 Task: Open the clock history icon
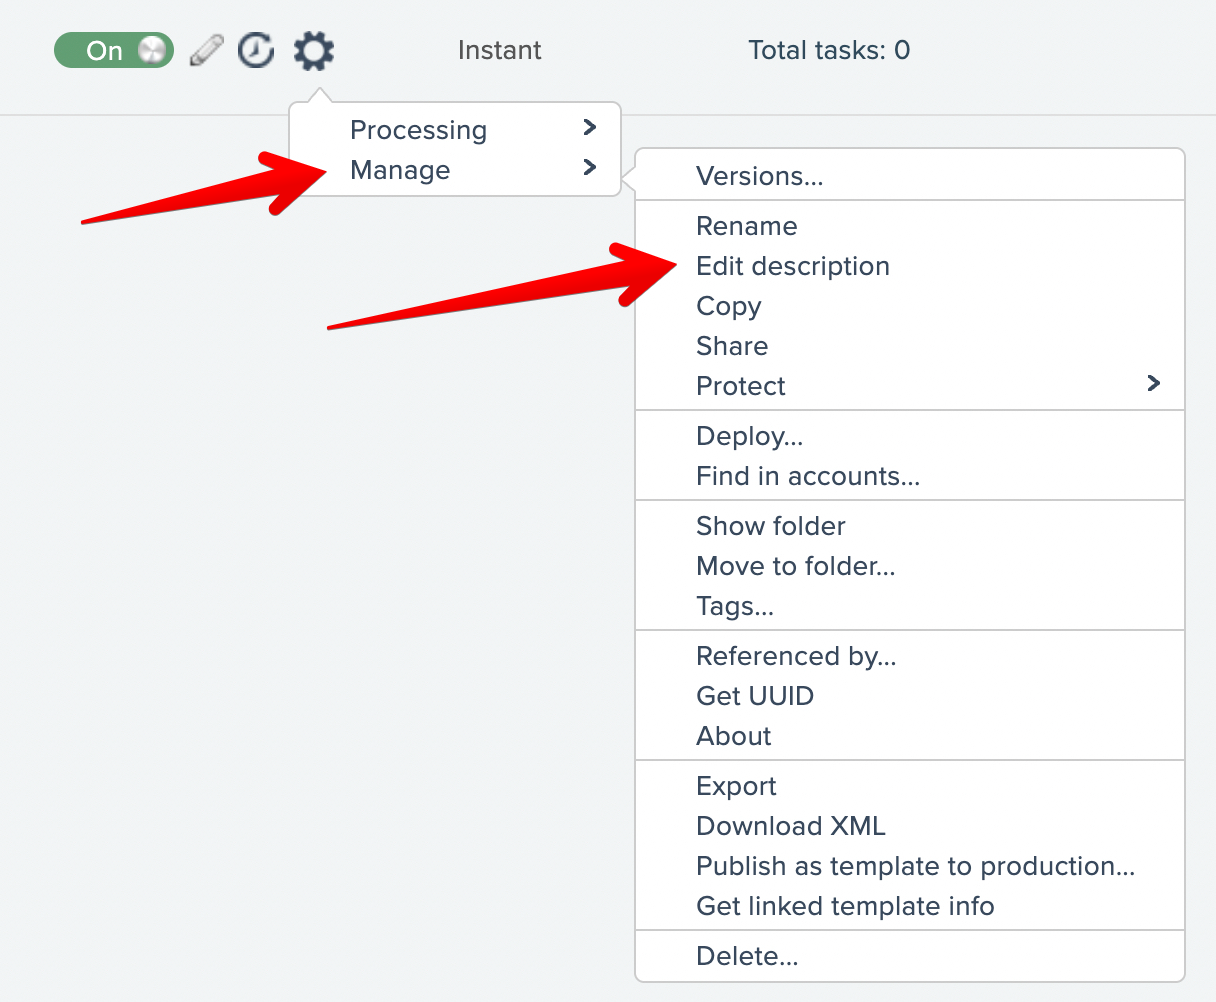tap(256, 50)
